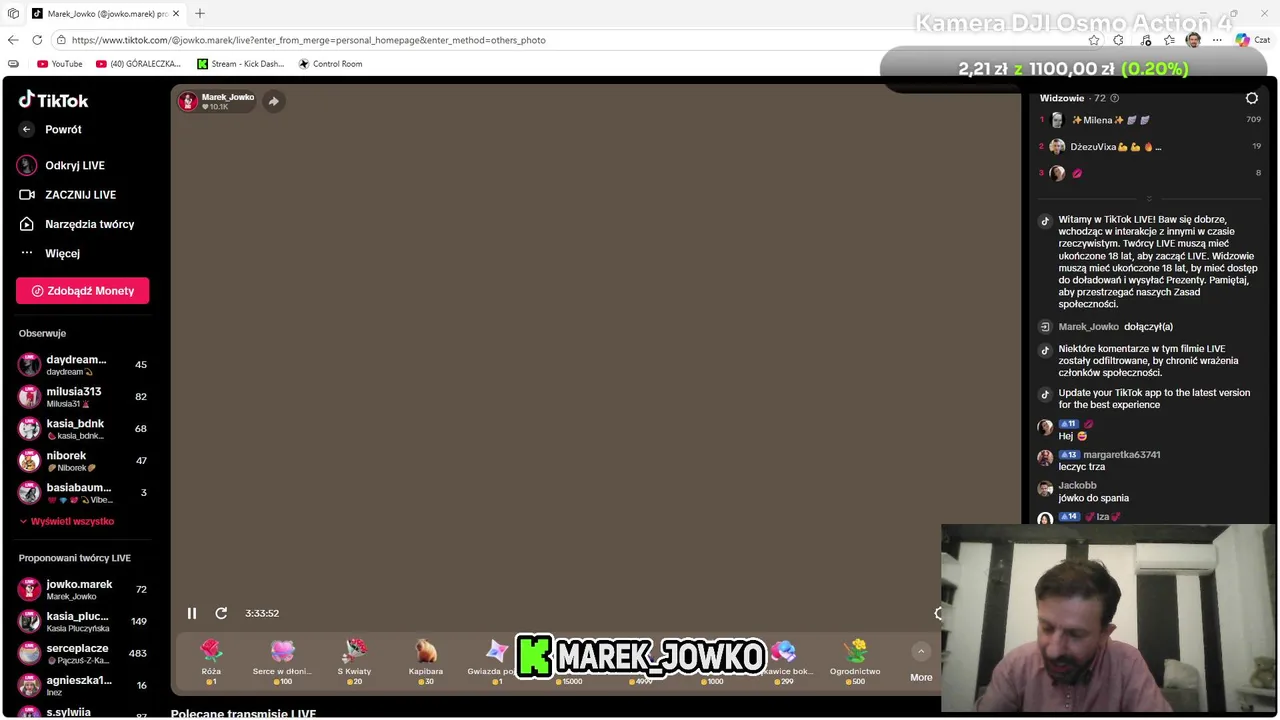Viewport: 1280px width, 720px height.
Task: Open browser extensions puzzle icon
Action: pos(1118,40)
